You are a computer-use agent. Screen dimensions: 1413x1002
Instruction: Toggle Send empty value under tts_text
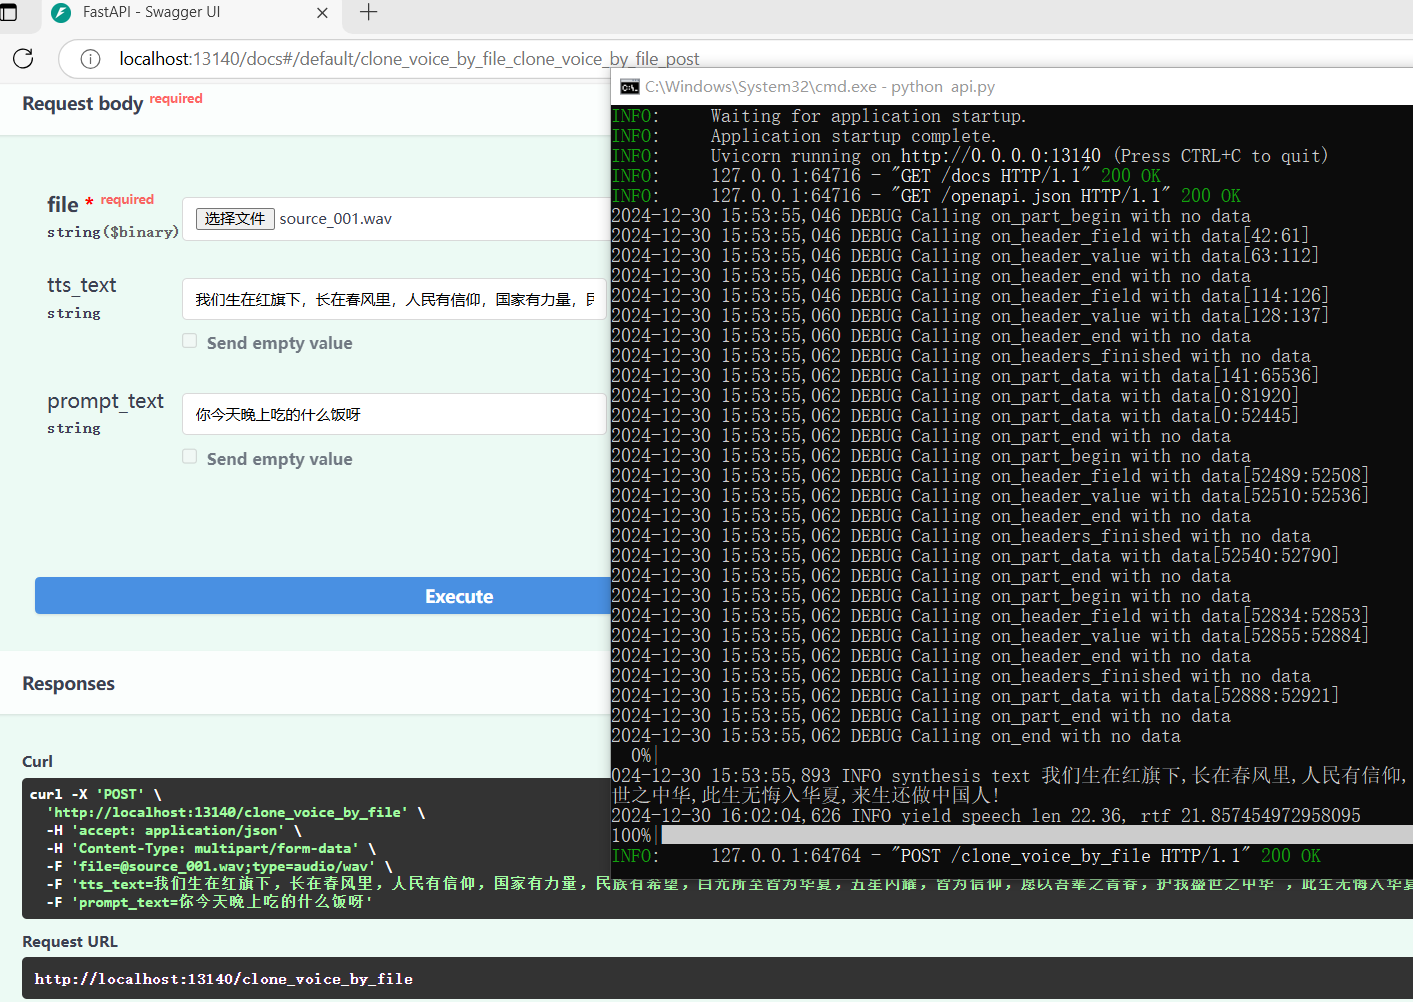pyautogui.click(x=190, y=341)
